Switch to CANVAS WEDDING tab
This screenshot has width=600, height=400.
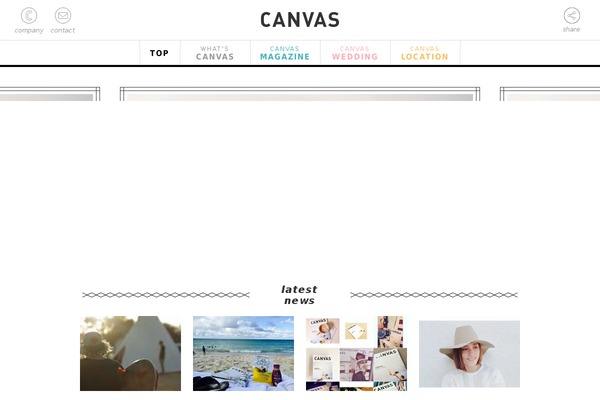pos(355,53)
